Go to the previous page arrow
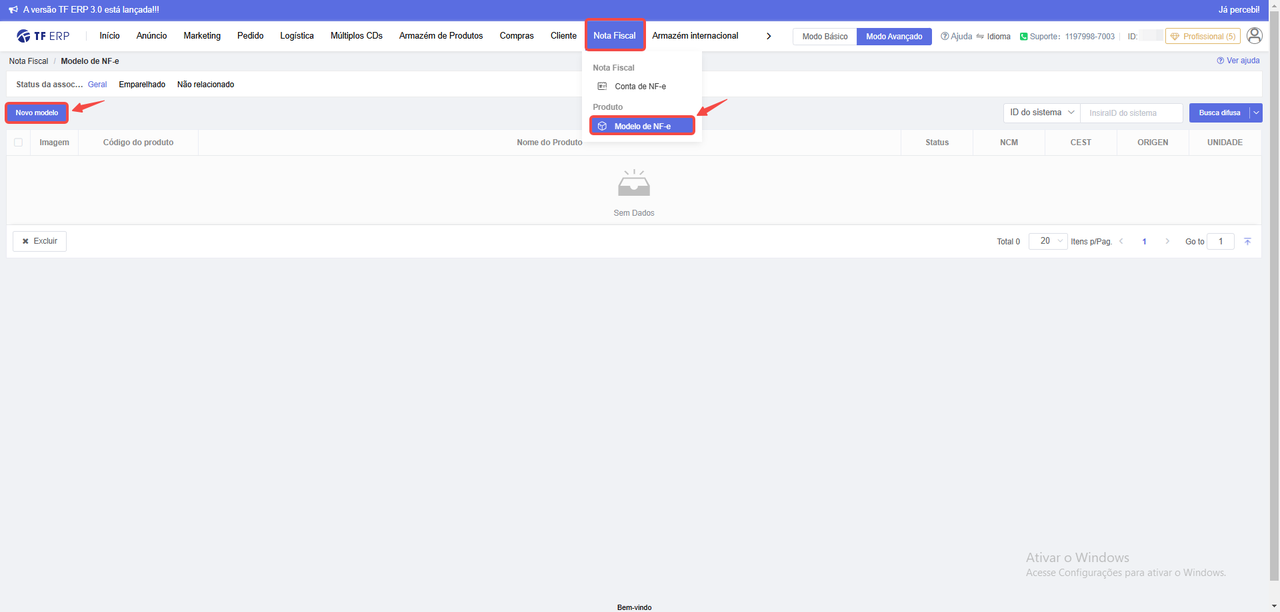The height and width of the screenshot is (612, 1280). (1121, 241)
